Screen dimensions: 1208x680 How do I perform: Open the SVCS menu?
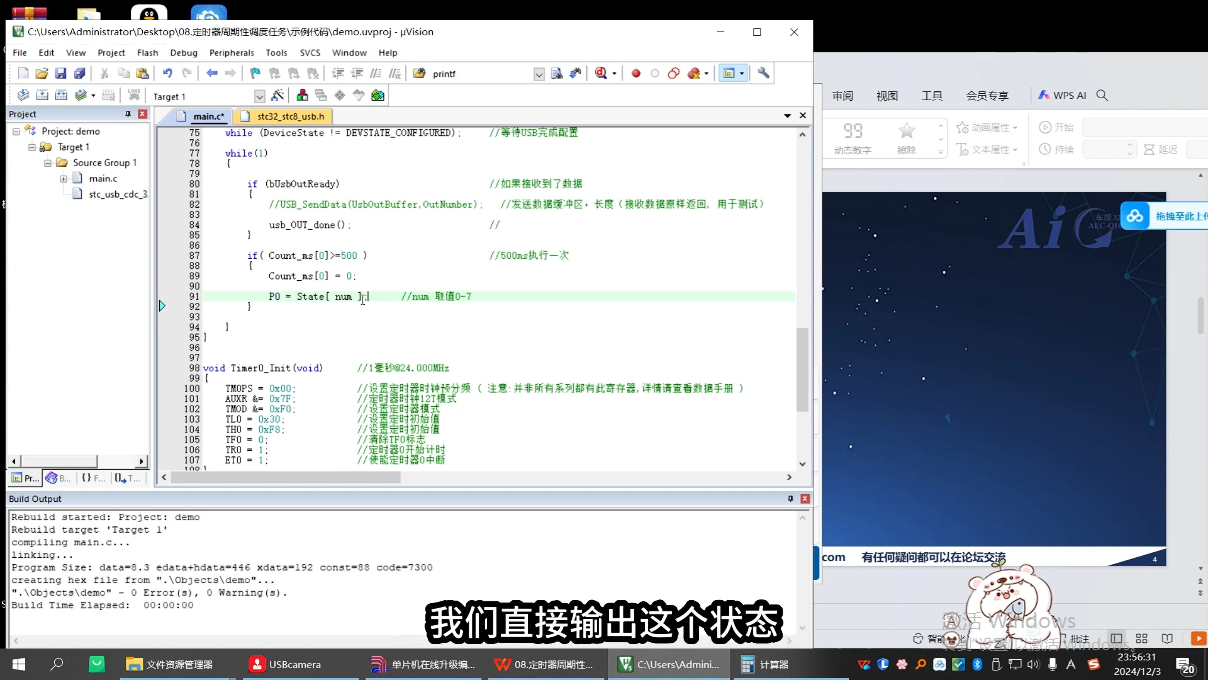pyautogui.click(x=310, y=52)
